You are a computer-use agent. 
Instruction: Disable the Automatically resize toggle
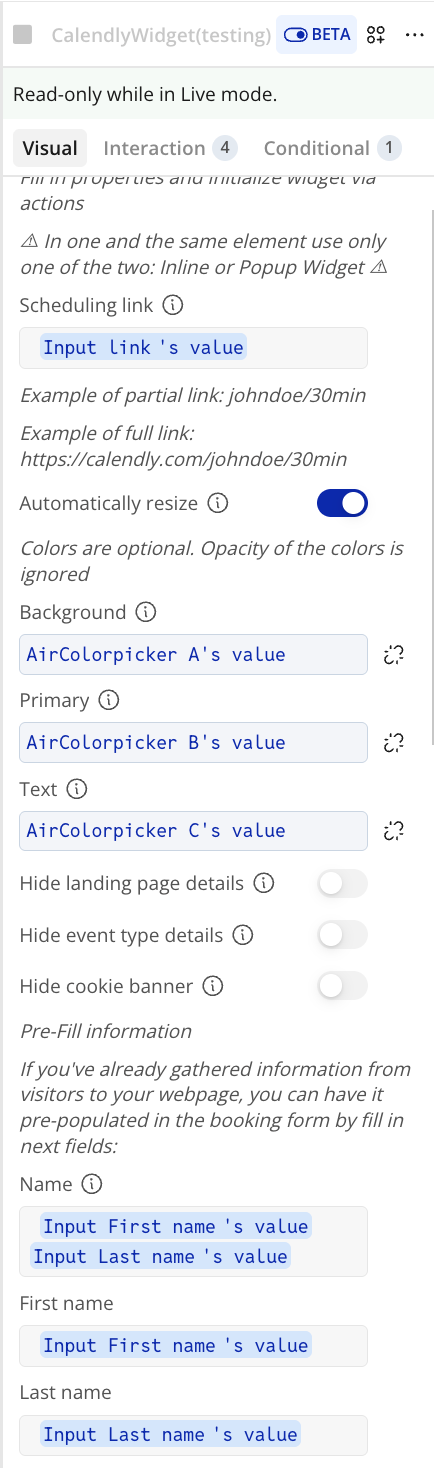click(342, 504)
